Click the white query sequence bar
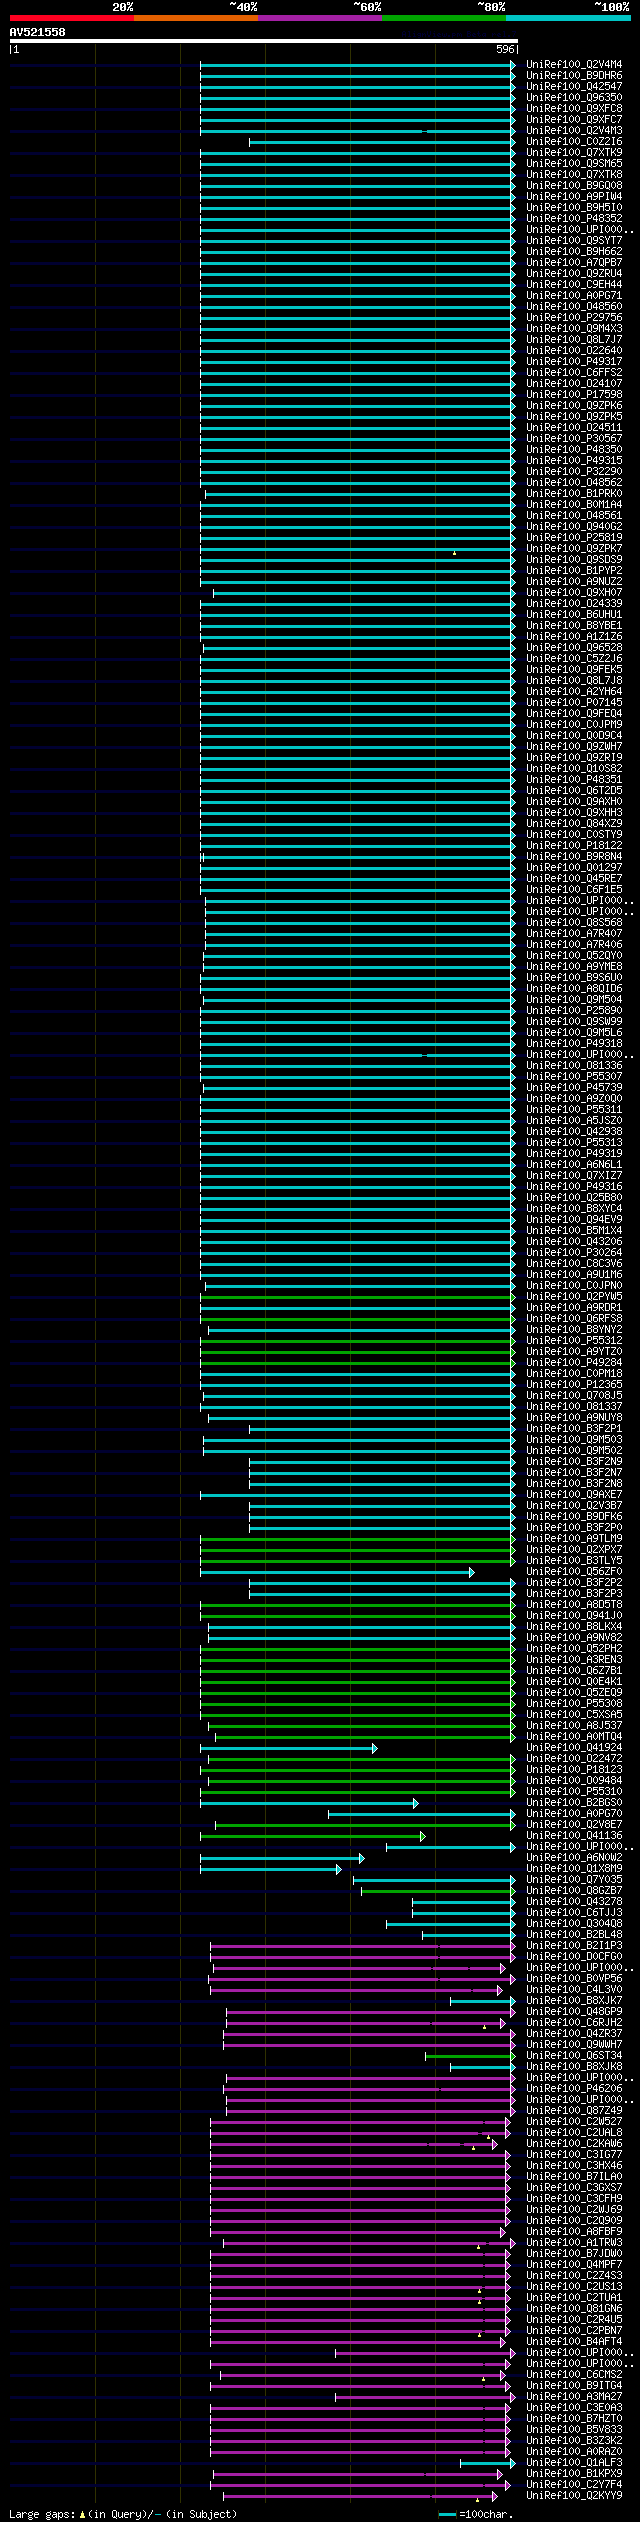Image resolution: width=640 pixels, height=2522 pixels. click(263, 41)
